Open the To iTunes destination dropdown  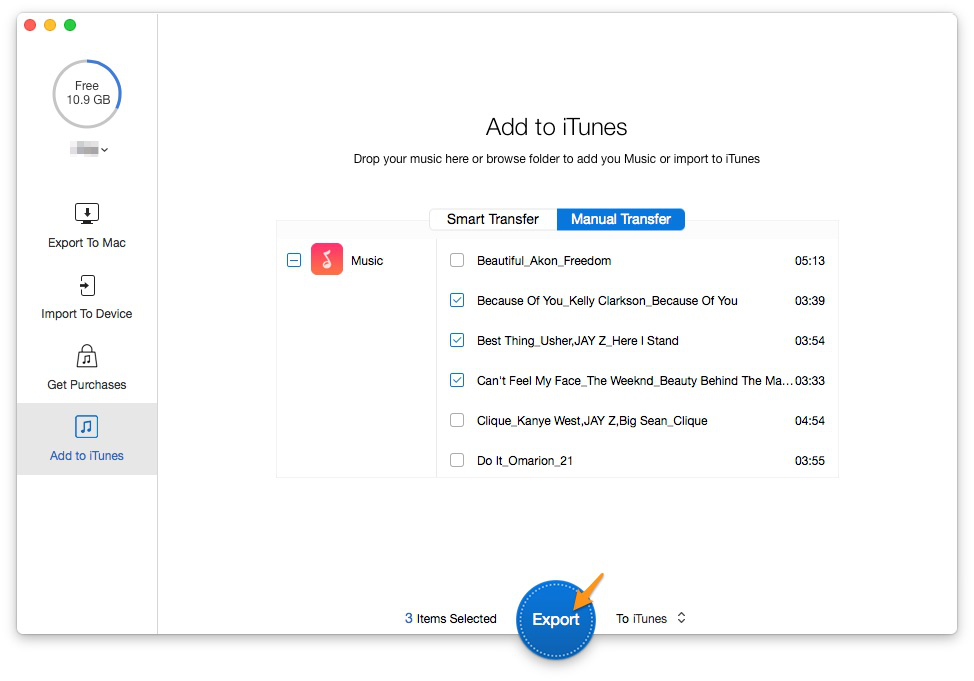tap(650, 618)
